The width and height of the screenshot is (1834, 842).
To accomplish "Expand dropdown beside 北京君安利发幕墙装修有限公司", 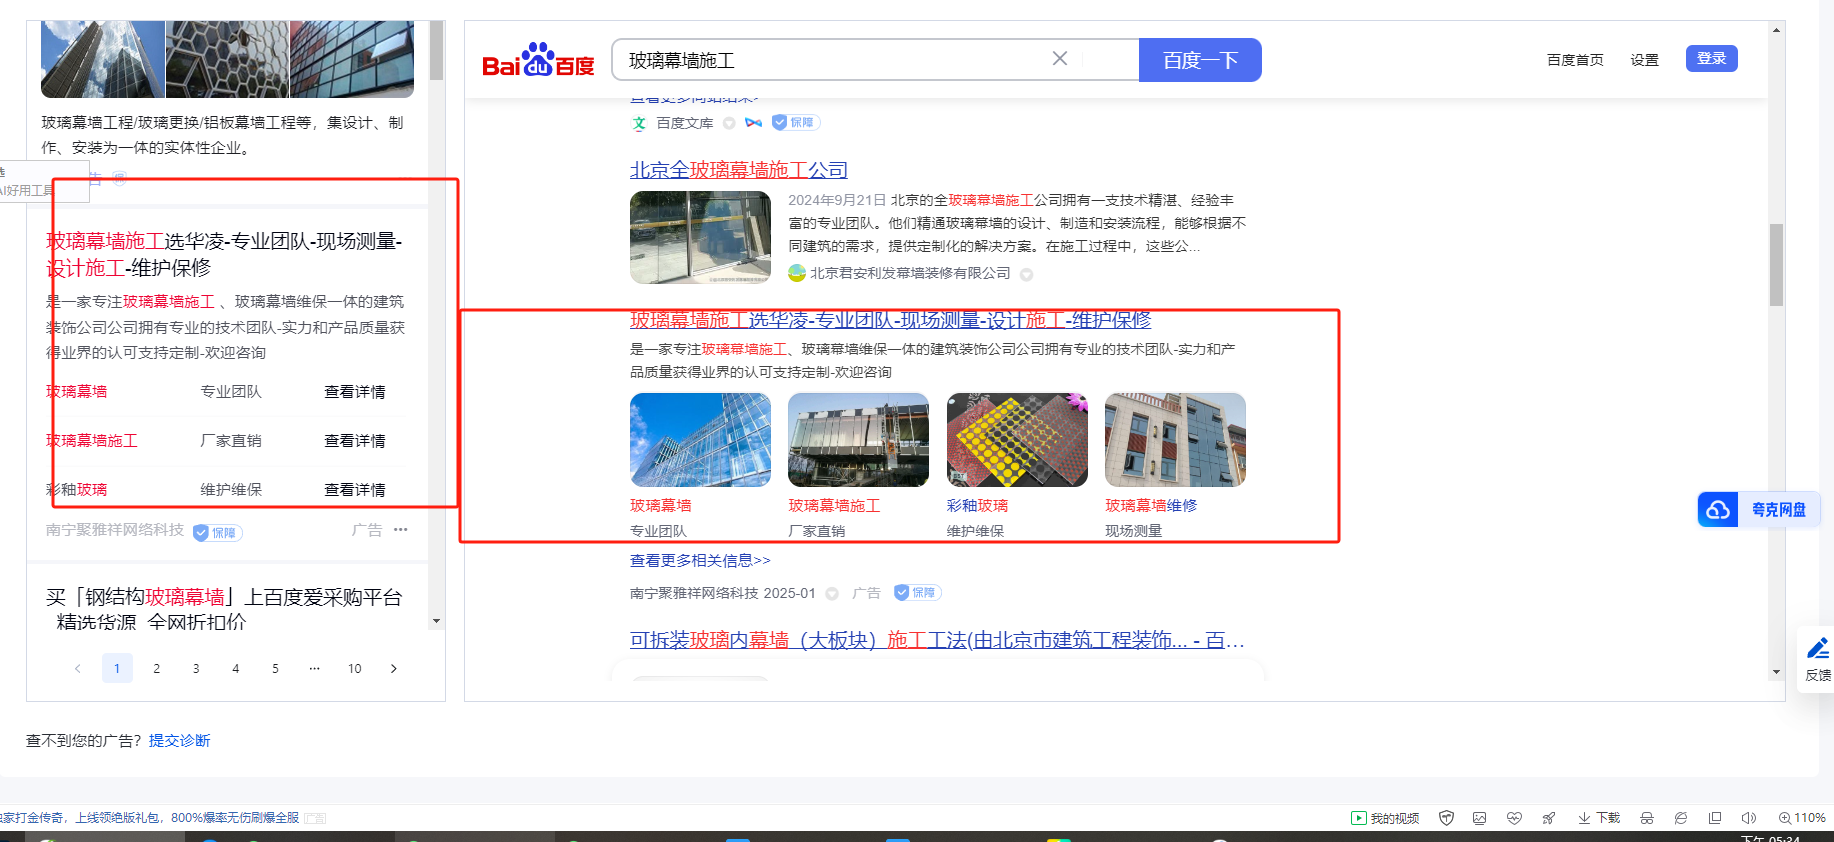I will point(1026,274).
